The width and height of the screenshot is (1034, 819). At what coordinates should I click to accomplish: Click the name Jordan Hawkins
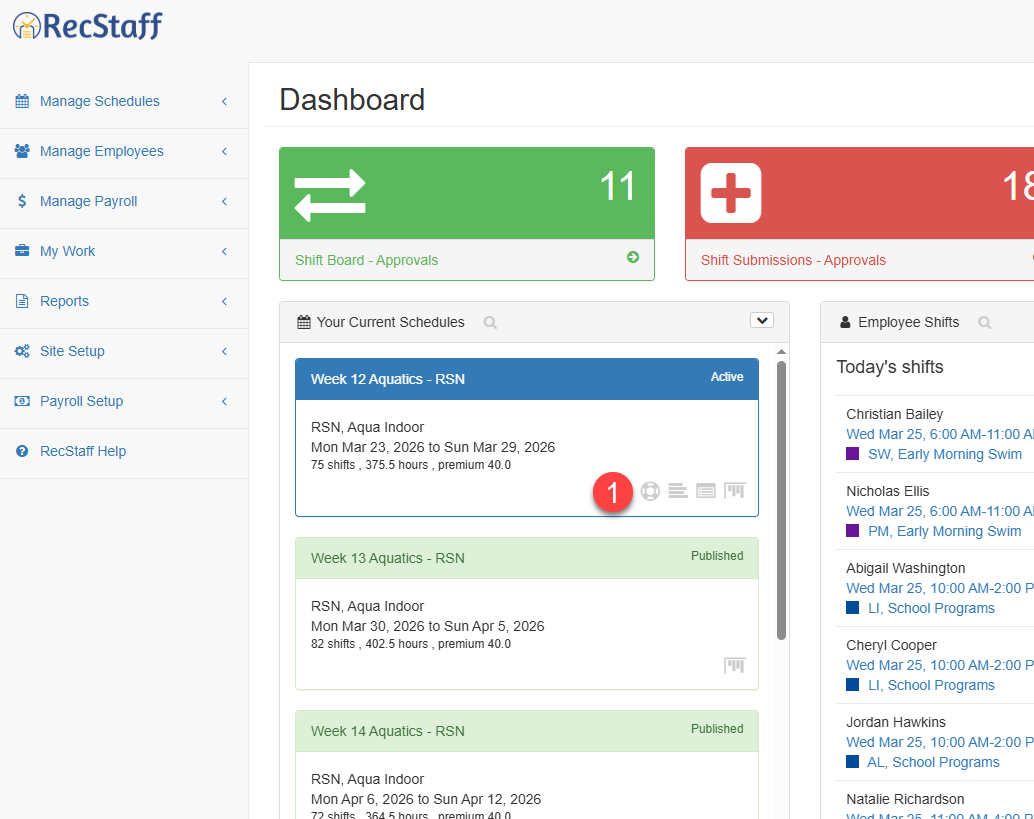pos(896,723)
